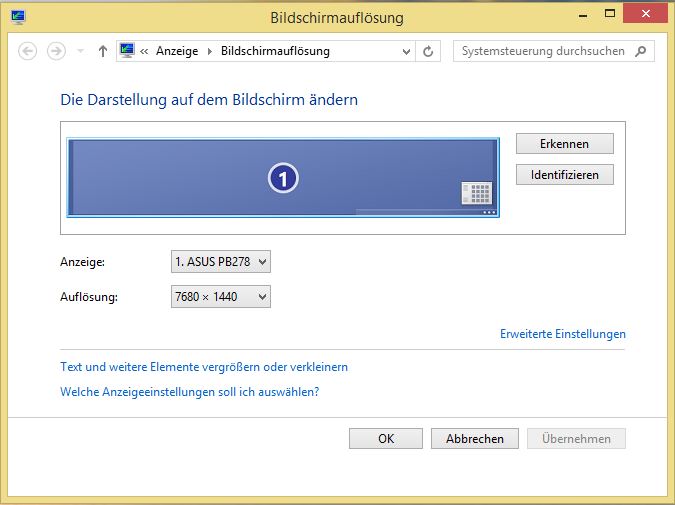Select the Bildschirmauflösung breadcrumb
675x505 pixels.
(275, 51)
